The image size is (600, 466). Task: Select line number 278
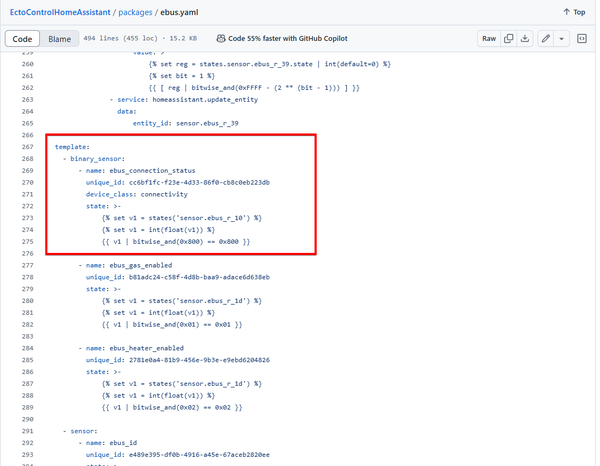coord(26,265)
